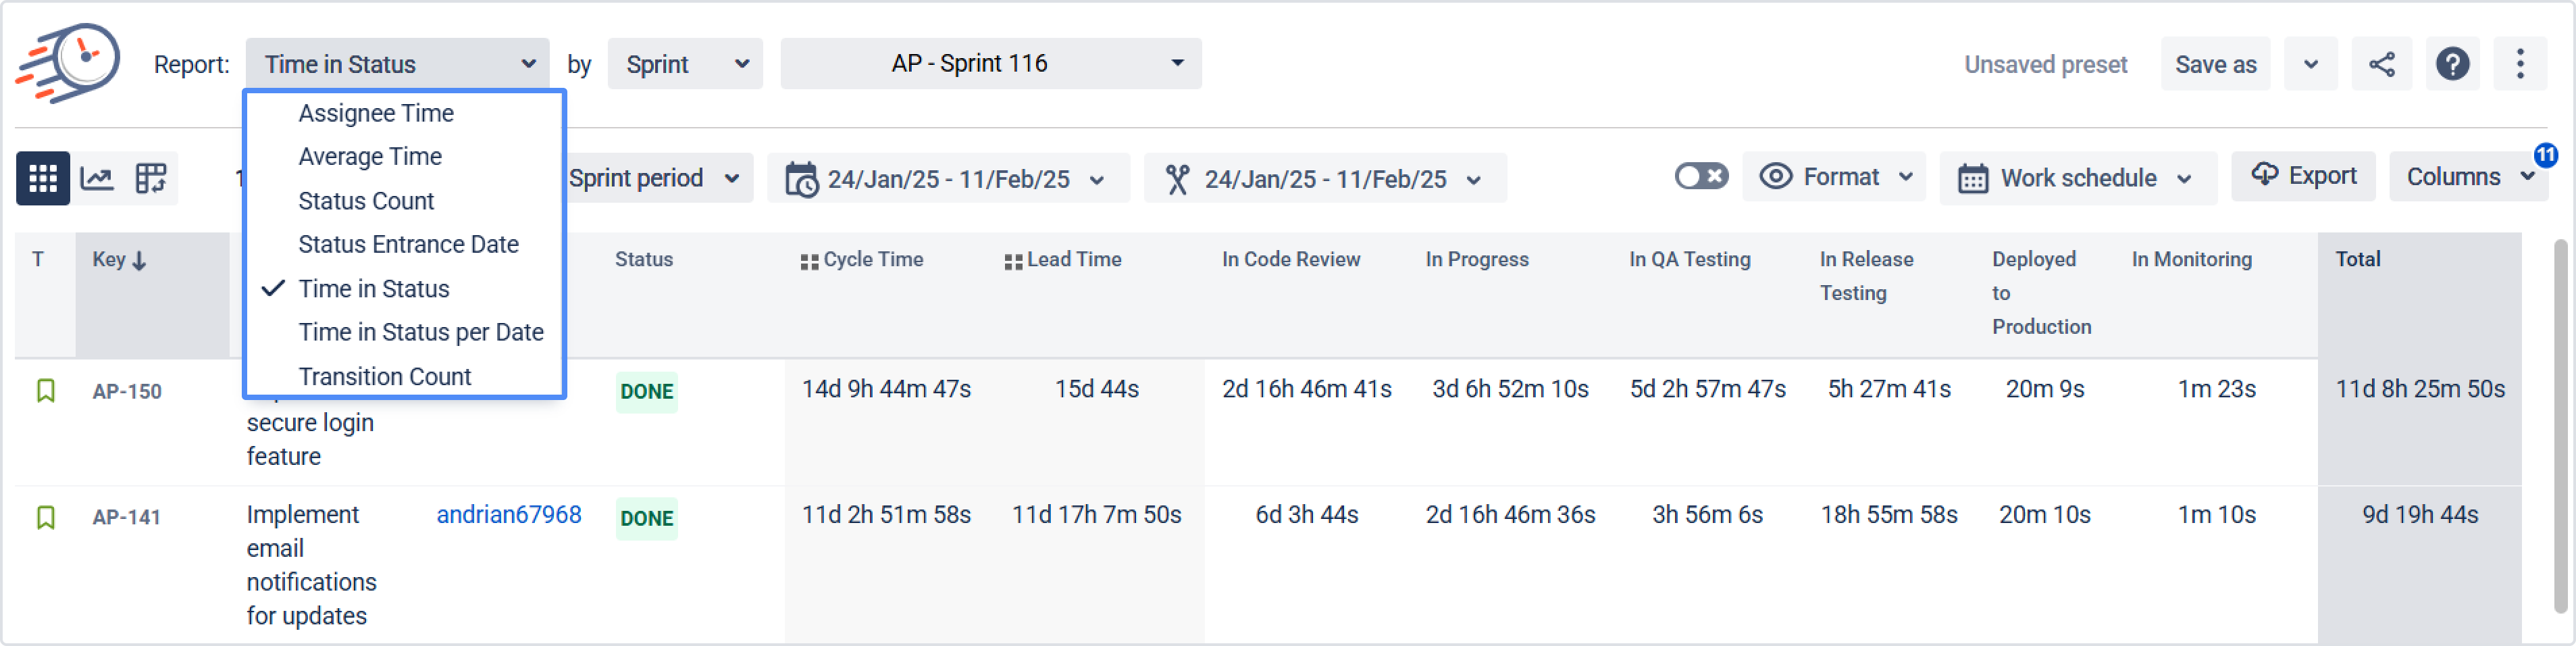The width and height of the screenshot is (2576, 646).
Task: Open the help question mark icon
Action: coord(2452,65)
